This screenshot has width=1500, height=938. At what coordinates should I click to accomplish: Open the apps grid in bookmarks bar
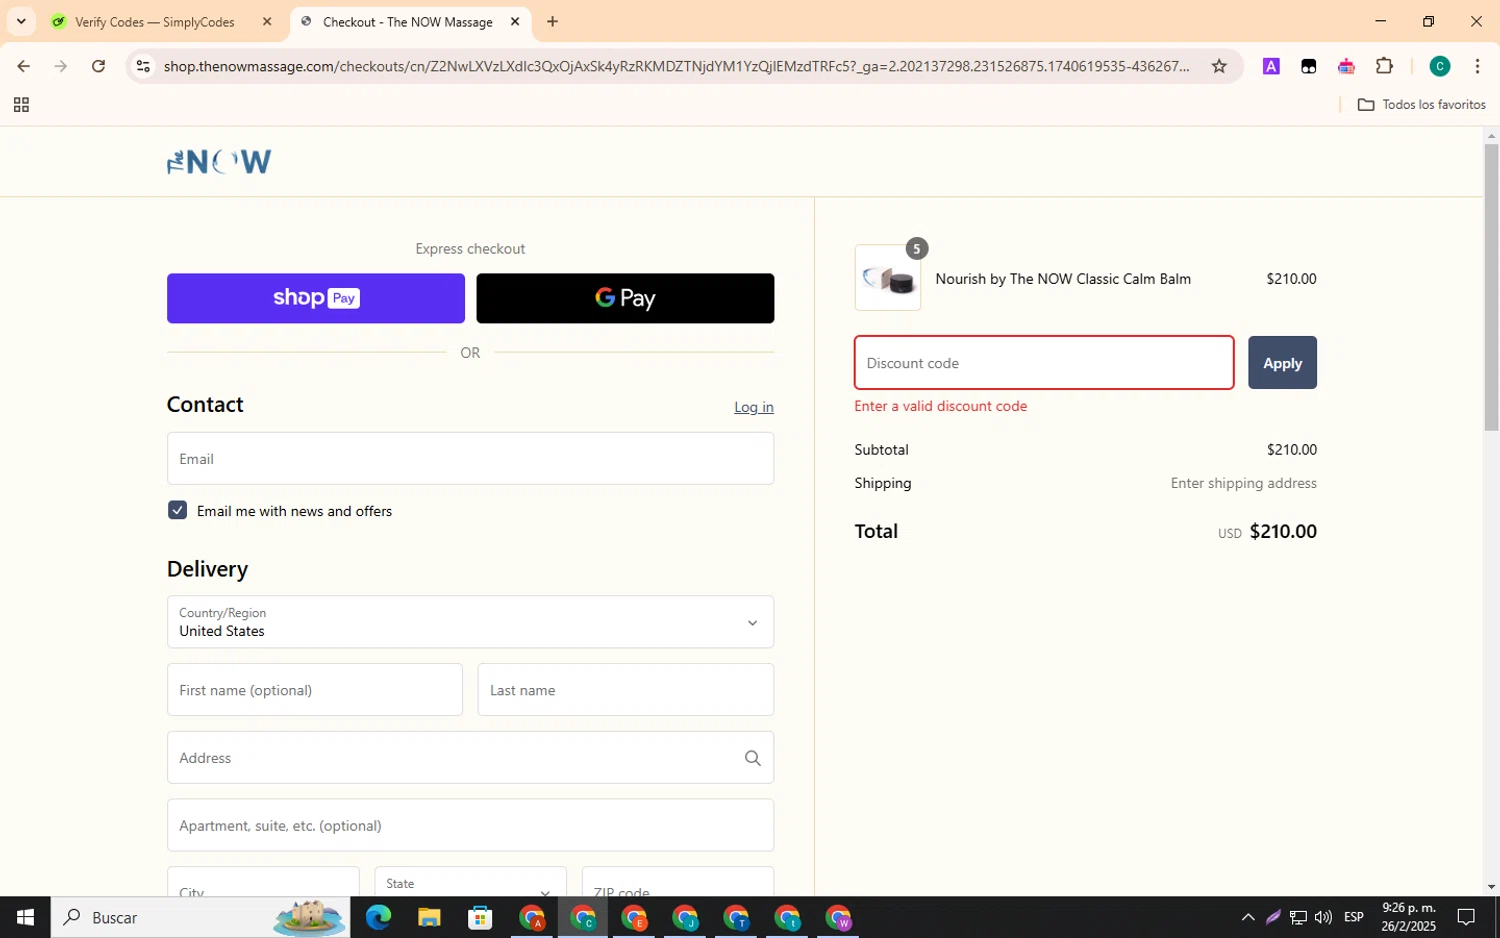pyautogui.click(x=21, y=105)
